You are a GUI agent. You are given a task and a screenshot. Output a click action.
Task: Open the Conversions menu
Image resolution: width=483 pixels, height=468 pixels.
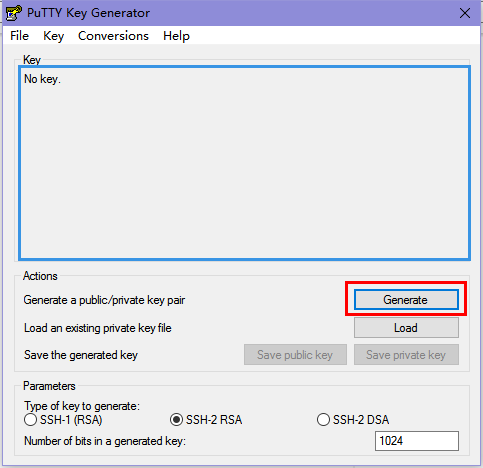113,36
